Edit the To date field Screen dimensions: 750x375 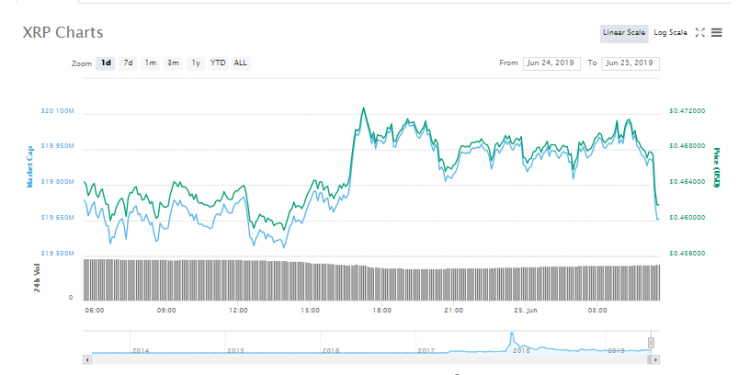click(x=630, y=64)
